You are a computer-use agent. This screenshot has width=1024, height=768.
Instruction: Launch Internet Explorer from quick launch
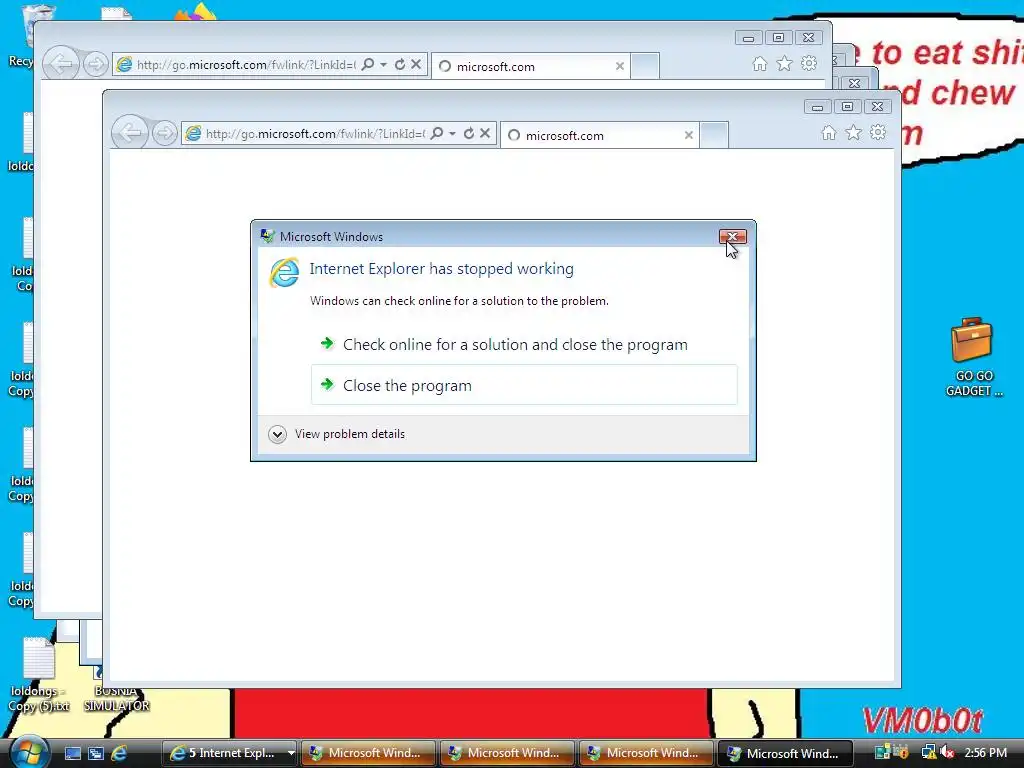(x=119, y=753)
